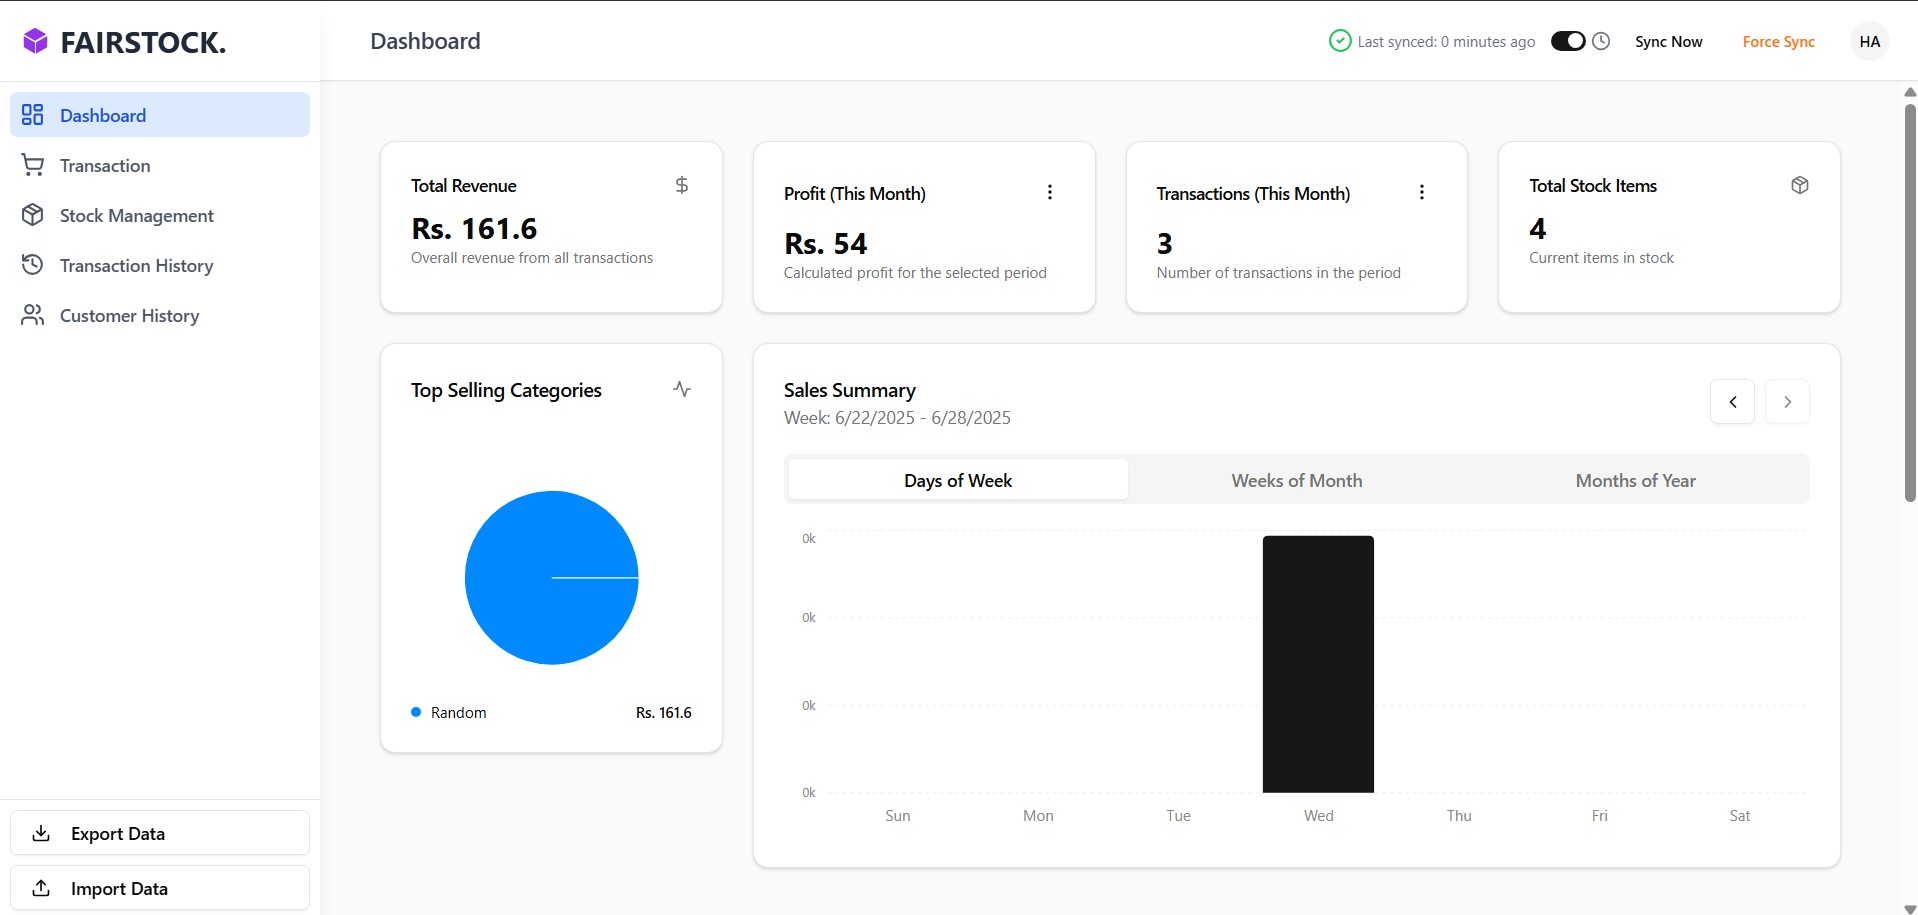The width and height of the screenshot is (1918, 915).
Task: Open the Months of Year view
Action: 1634,480
